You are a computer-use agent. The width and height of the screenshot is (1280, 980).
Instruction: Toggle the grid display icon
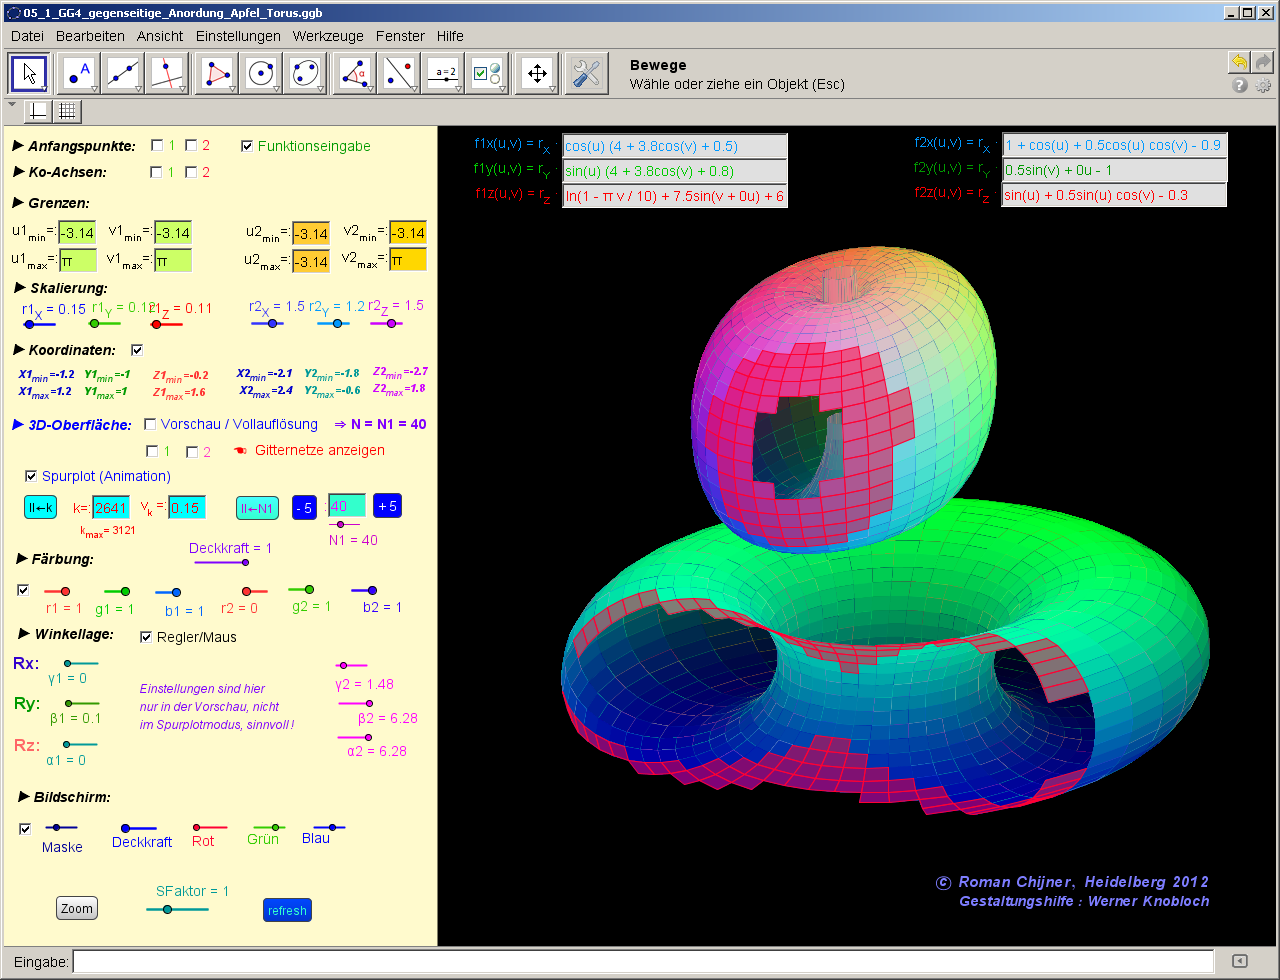[67, 111]
